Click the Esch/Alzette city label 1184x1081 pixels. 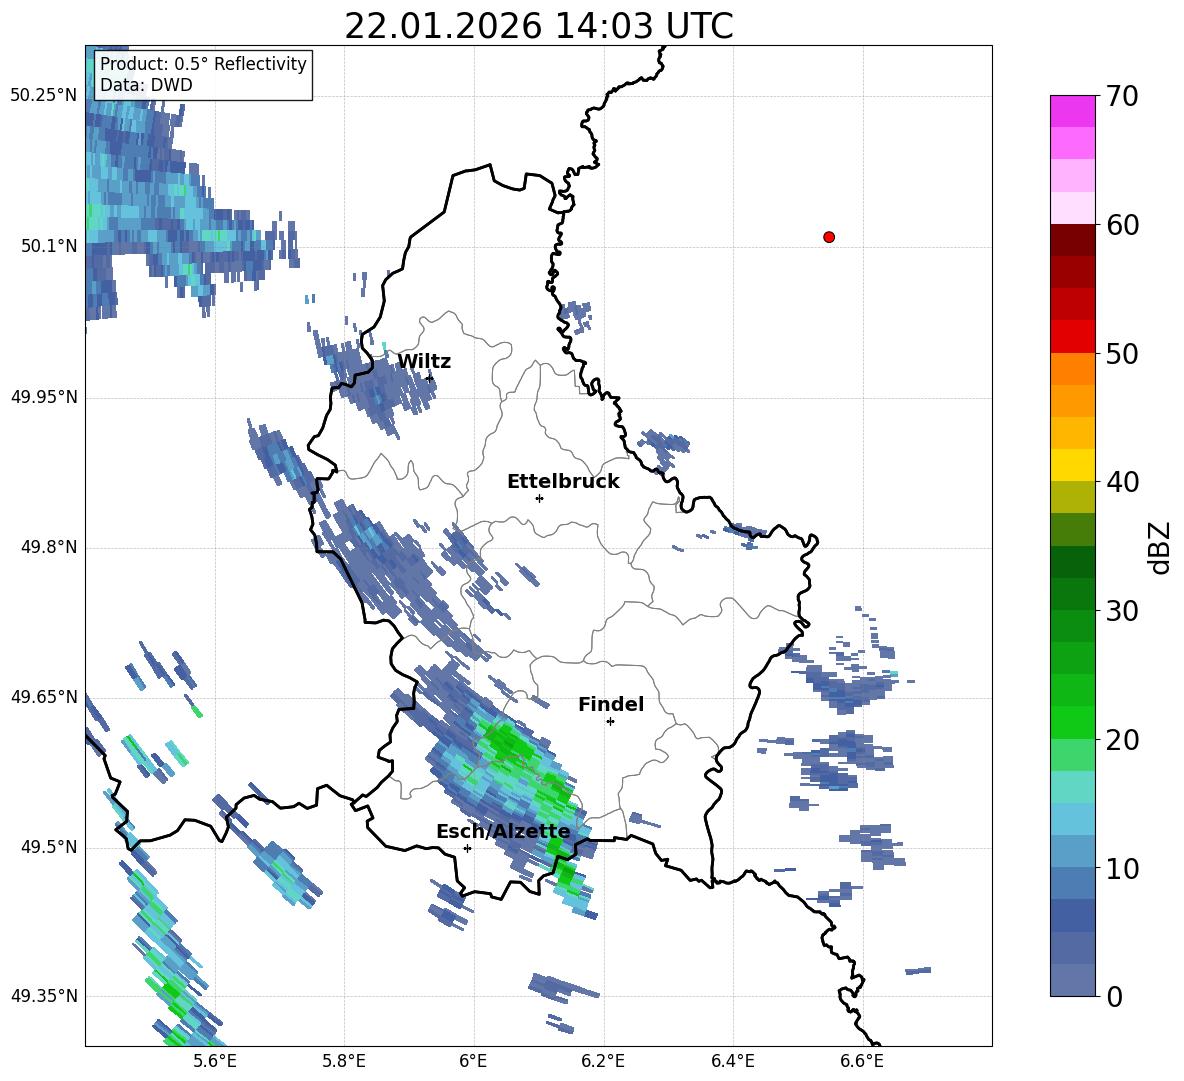pos(503,832)
